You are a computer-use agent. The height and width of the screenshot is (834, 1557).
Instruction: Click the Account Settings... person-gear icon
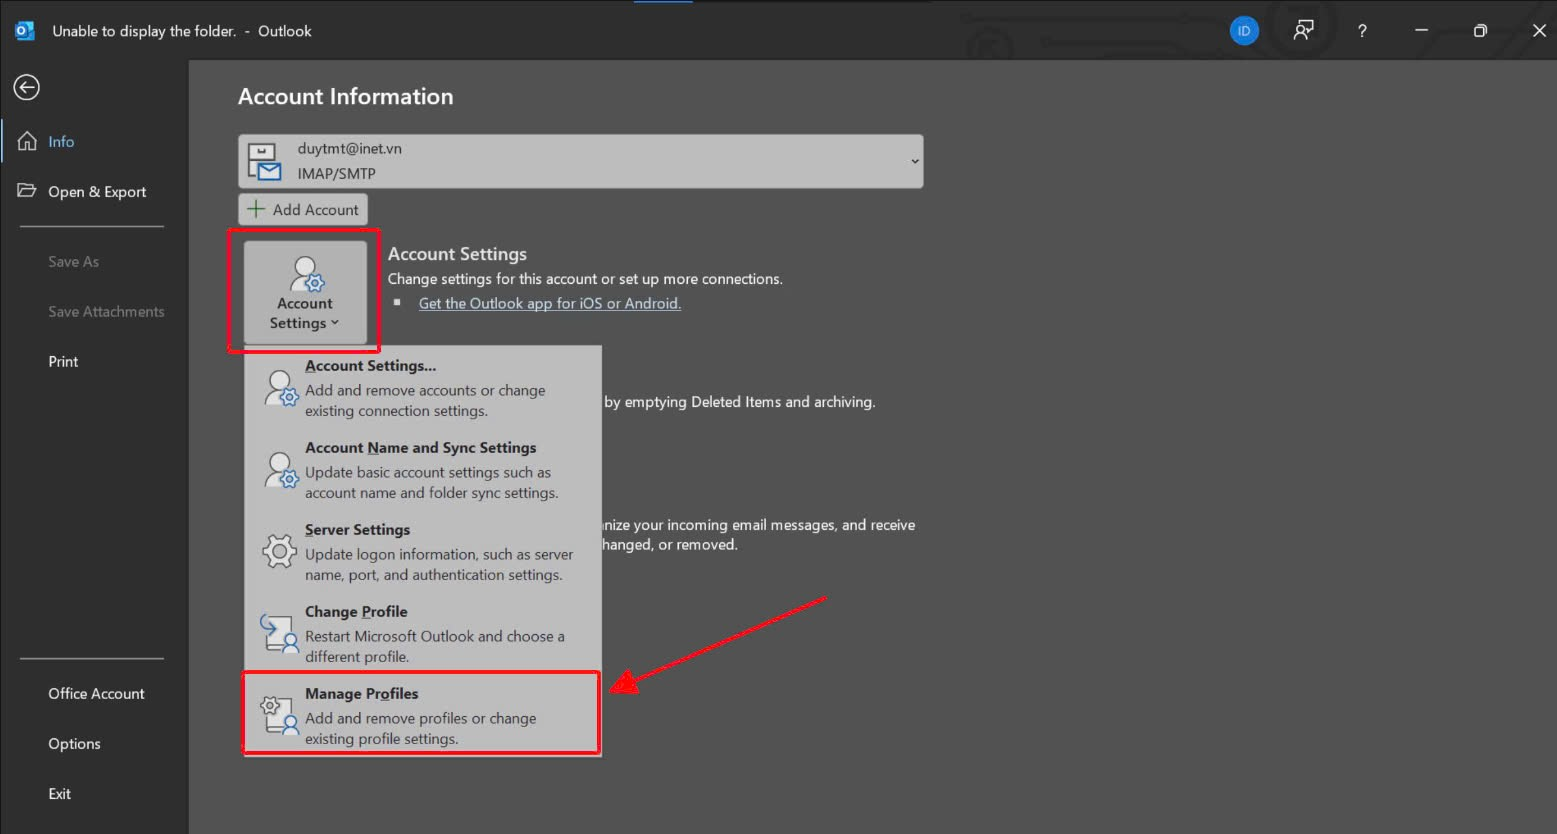coord(281,388)
